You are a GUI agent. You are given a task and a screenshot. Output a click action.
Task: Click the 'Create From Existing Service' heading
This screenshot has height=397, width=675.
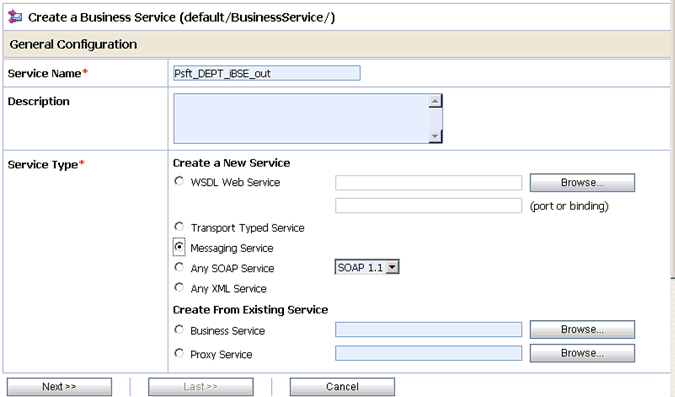point(251,310)
